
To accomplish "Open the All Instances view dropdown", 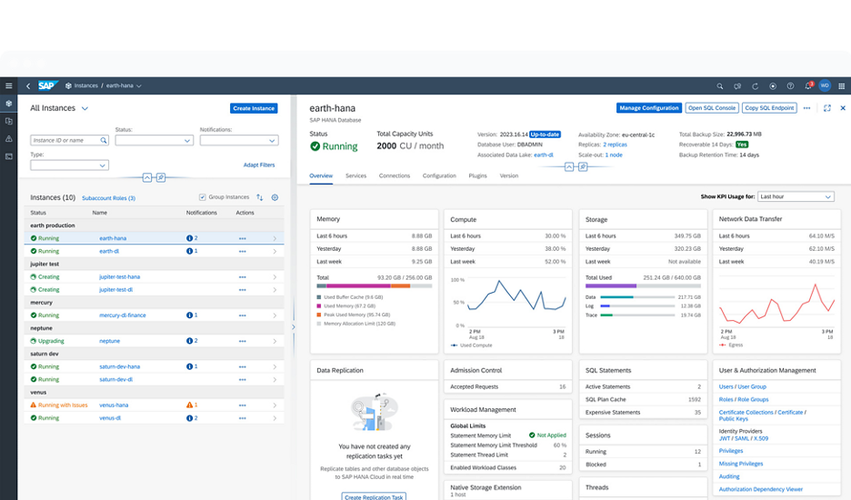I will click(85, 109).
